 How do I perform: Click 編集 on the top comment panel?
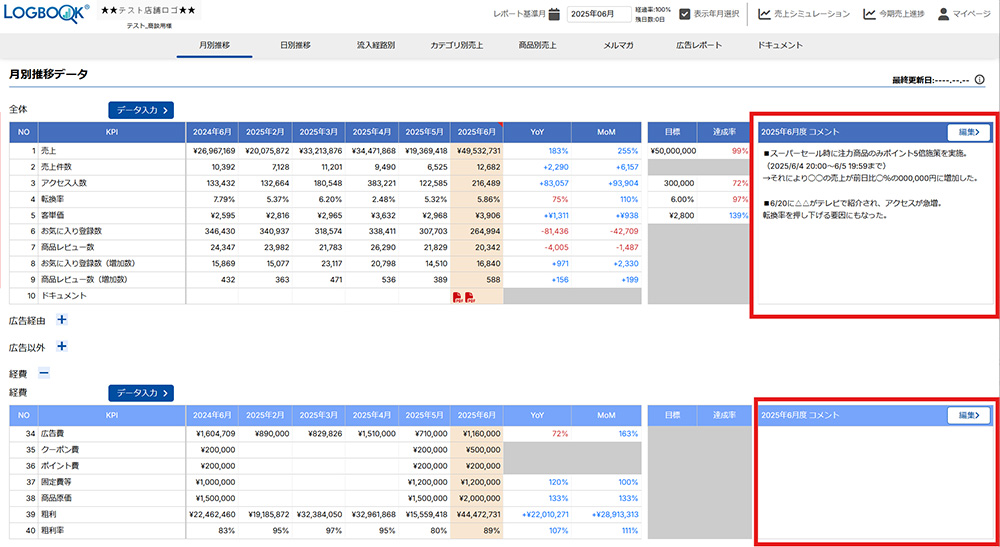click(x=969, y=131)
